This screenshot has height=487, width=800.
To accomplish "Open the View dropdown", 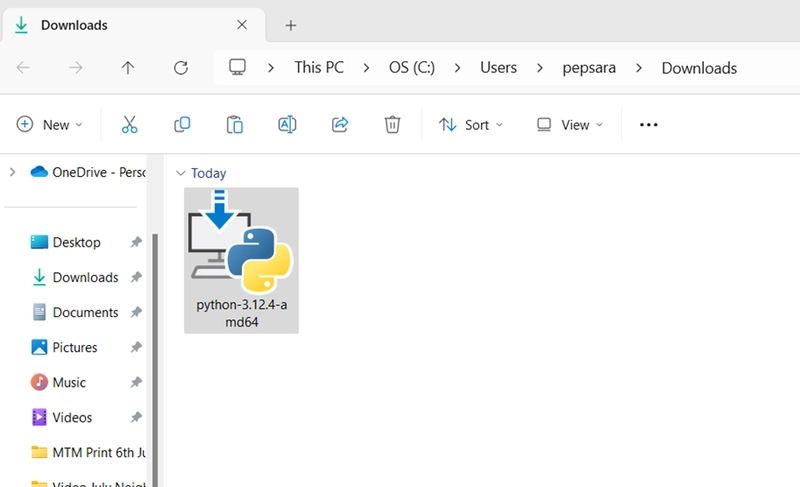I will (x=569, y=124).
